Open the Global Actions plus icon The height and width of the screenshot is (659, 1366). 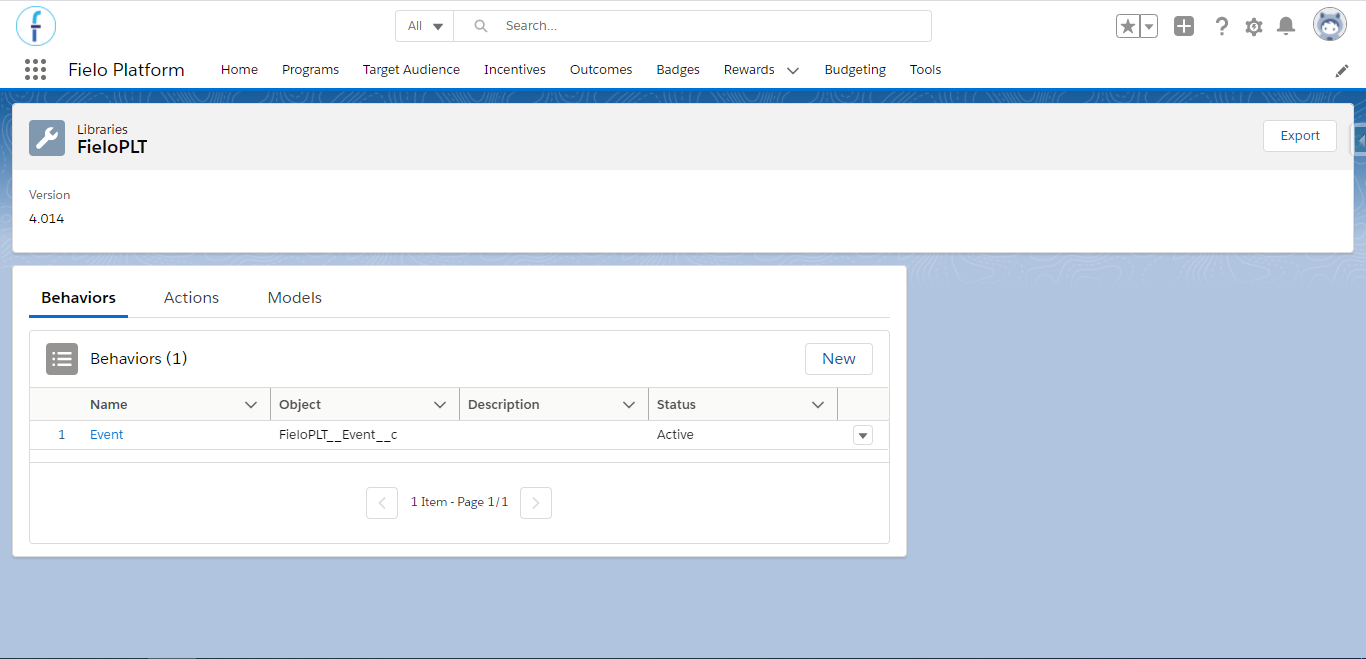pyautogui.click(x=1184, y=27)
